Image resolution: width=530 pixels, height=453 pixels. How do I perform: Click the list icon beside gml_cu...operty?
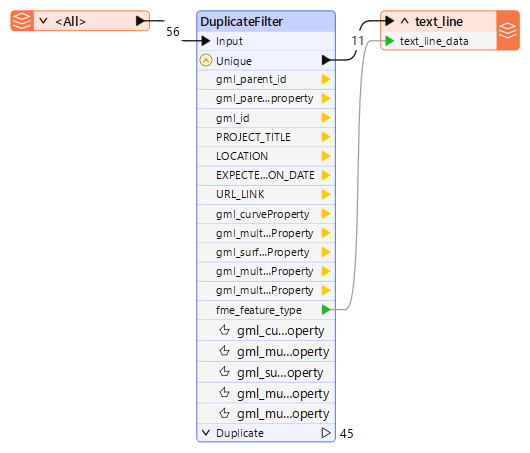pyautogui.click(x=224, y=330)
